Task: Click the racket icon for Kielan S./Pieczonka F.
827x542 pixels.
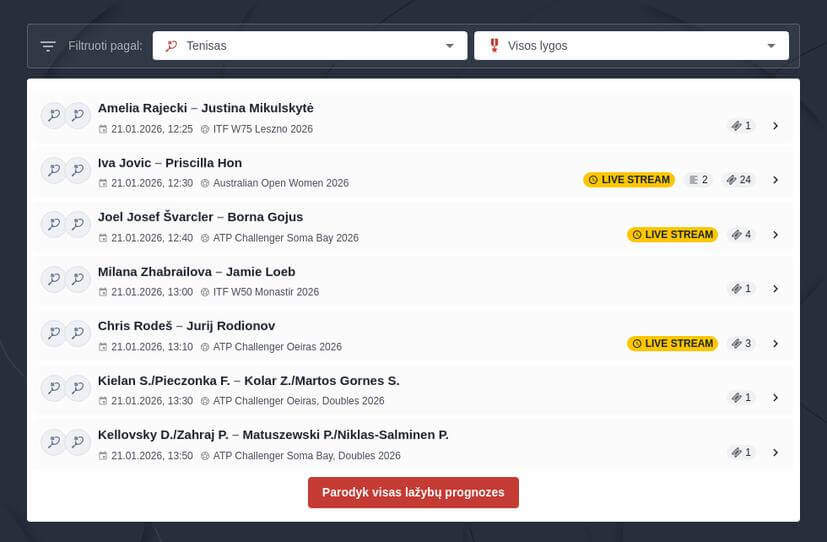Action: (53, 388)
